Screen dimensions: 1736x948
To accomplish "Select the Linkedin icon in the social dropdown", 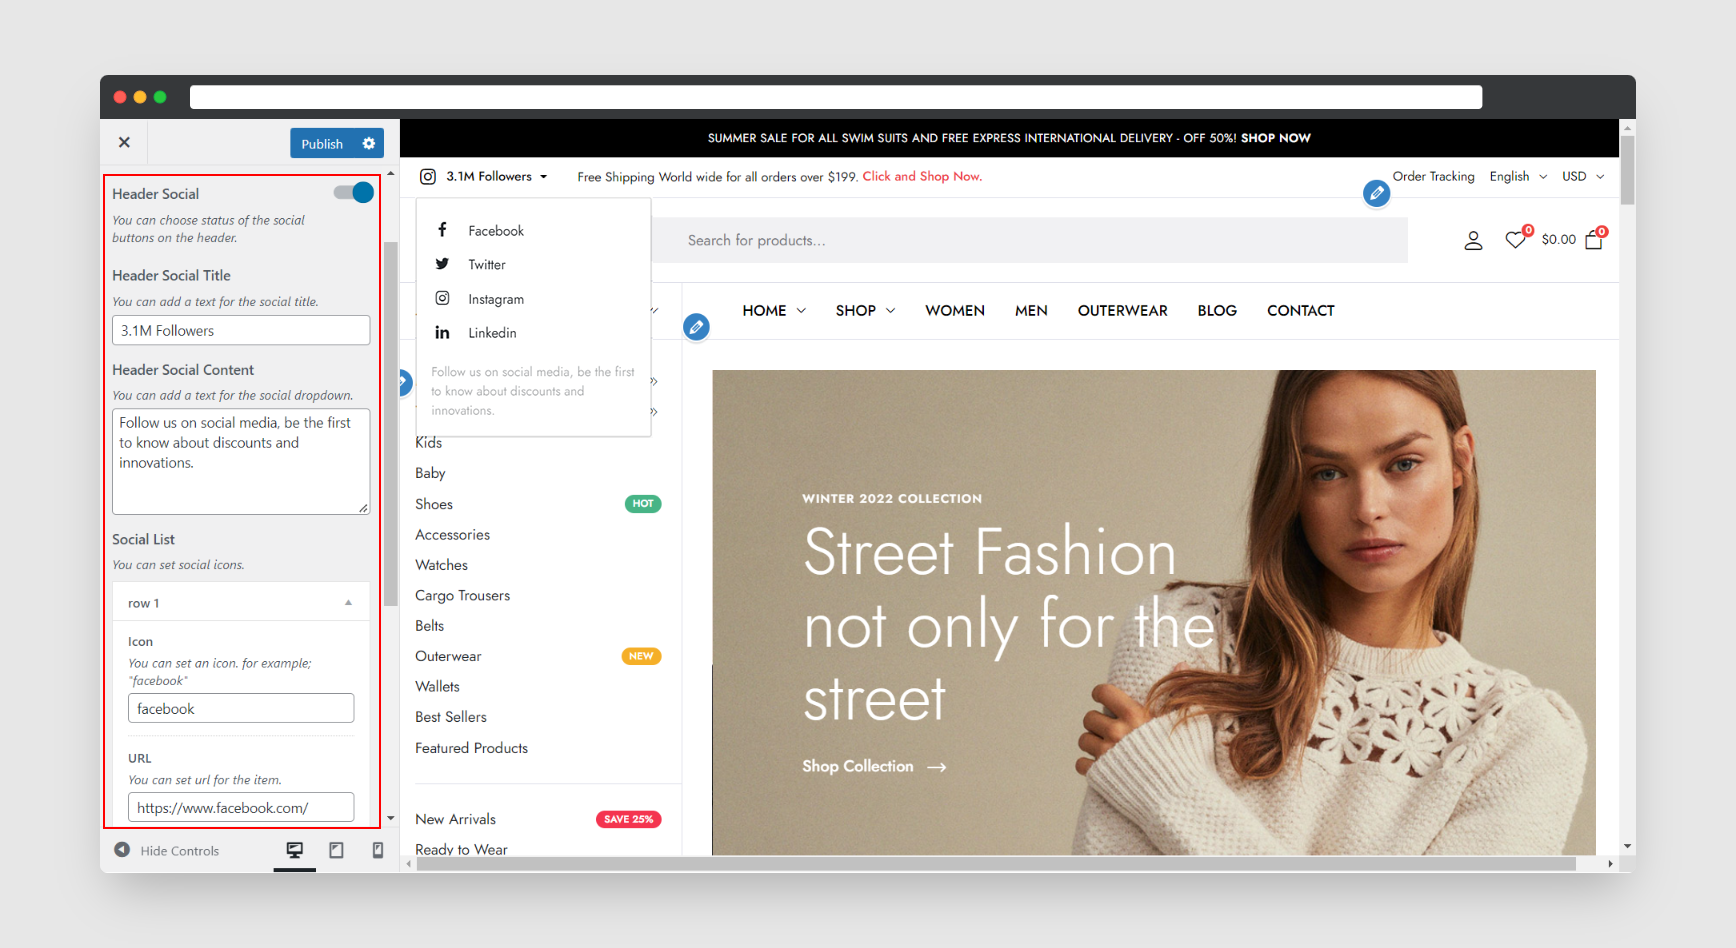I will [443, 332].
